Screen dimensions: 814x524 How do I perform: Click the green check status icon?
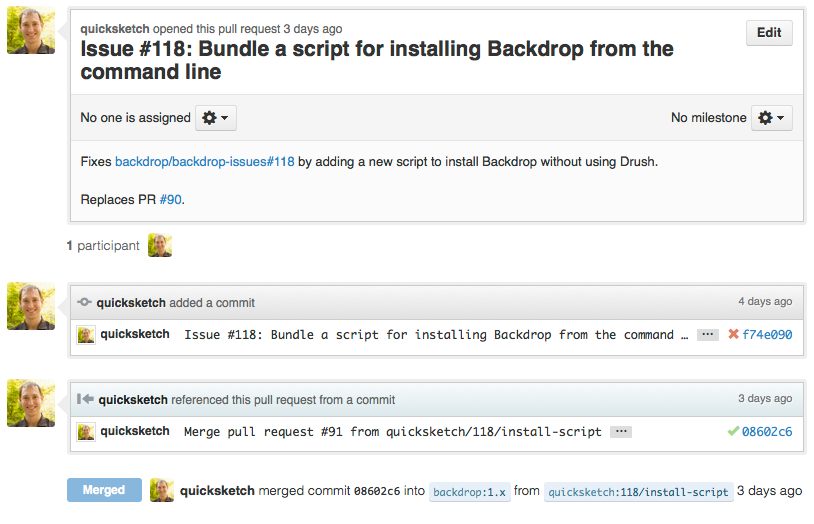tap(733, 431)
